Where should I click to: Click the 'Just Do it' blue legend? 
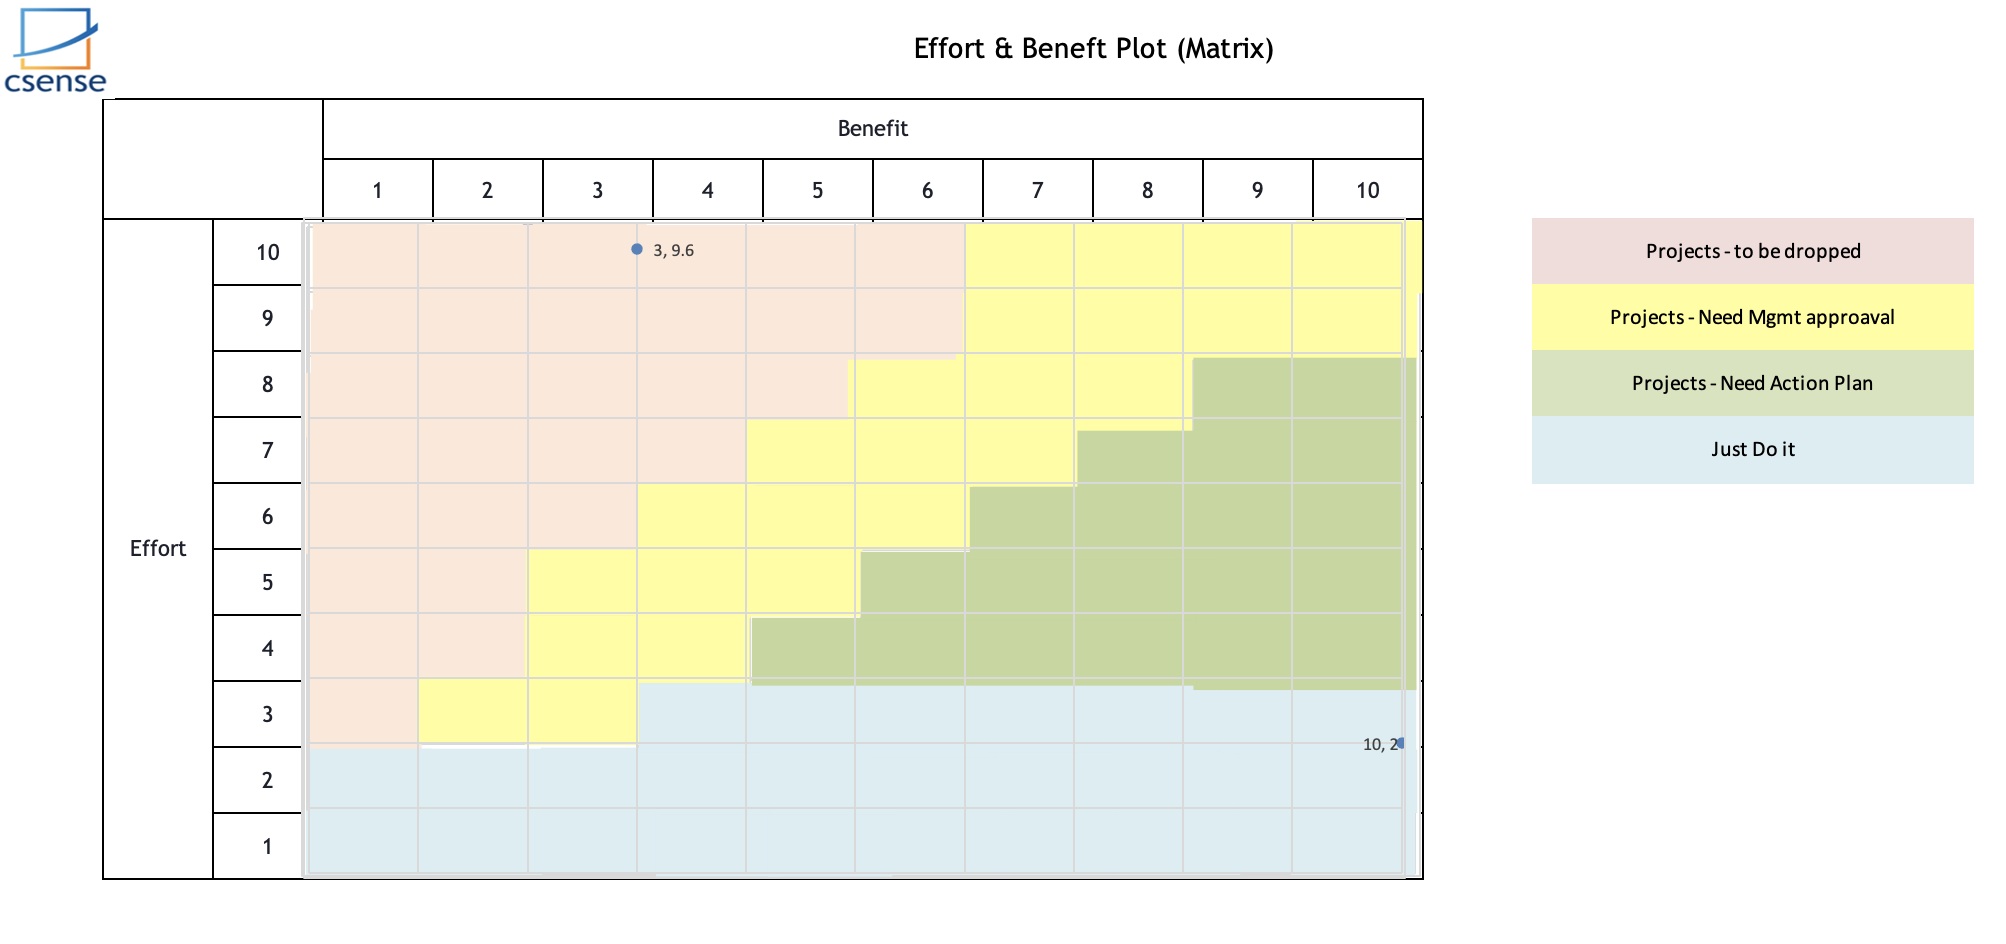click(1752, 449)
